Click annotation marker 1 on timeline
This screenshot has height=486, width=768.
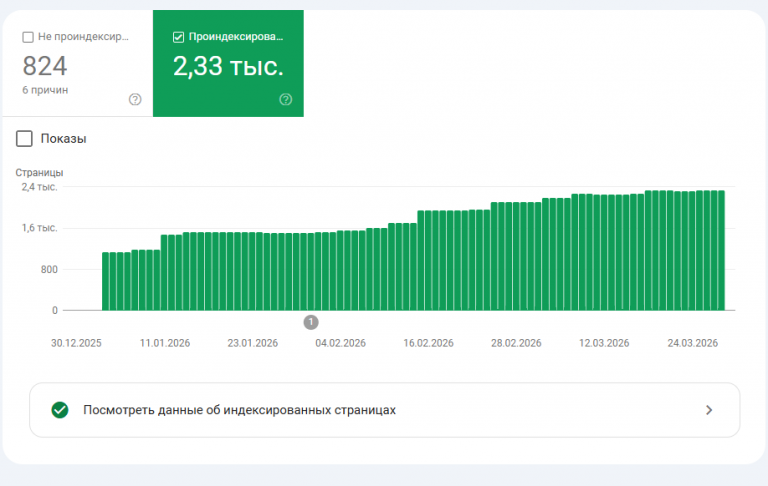click(311, 322)
